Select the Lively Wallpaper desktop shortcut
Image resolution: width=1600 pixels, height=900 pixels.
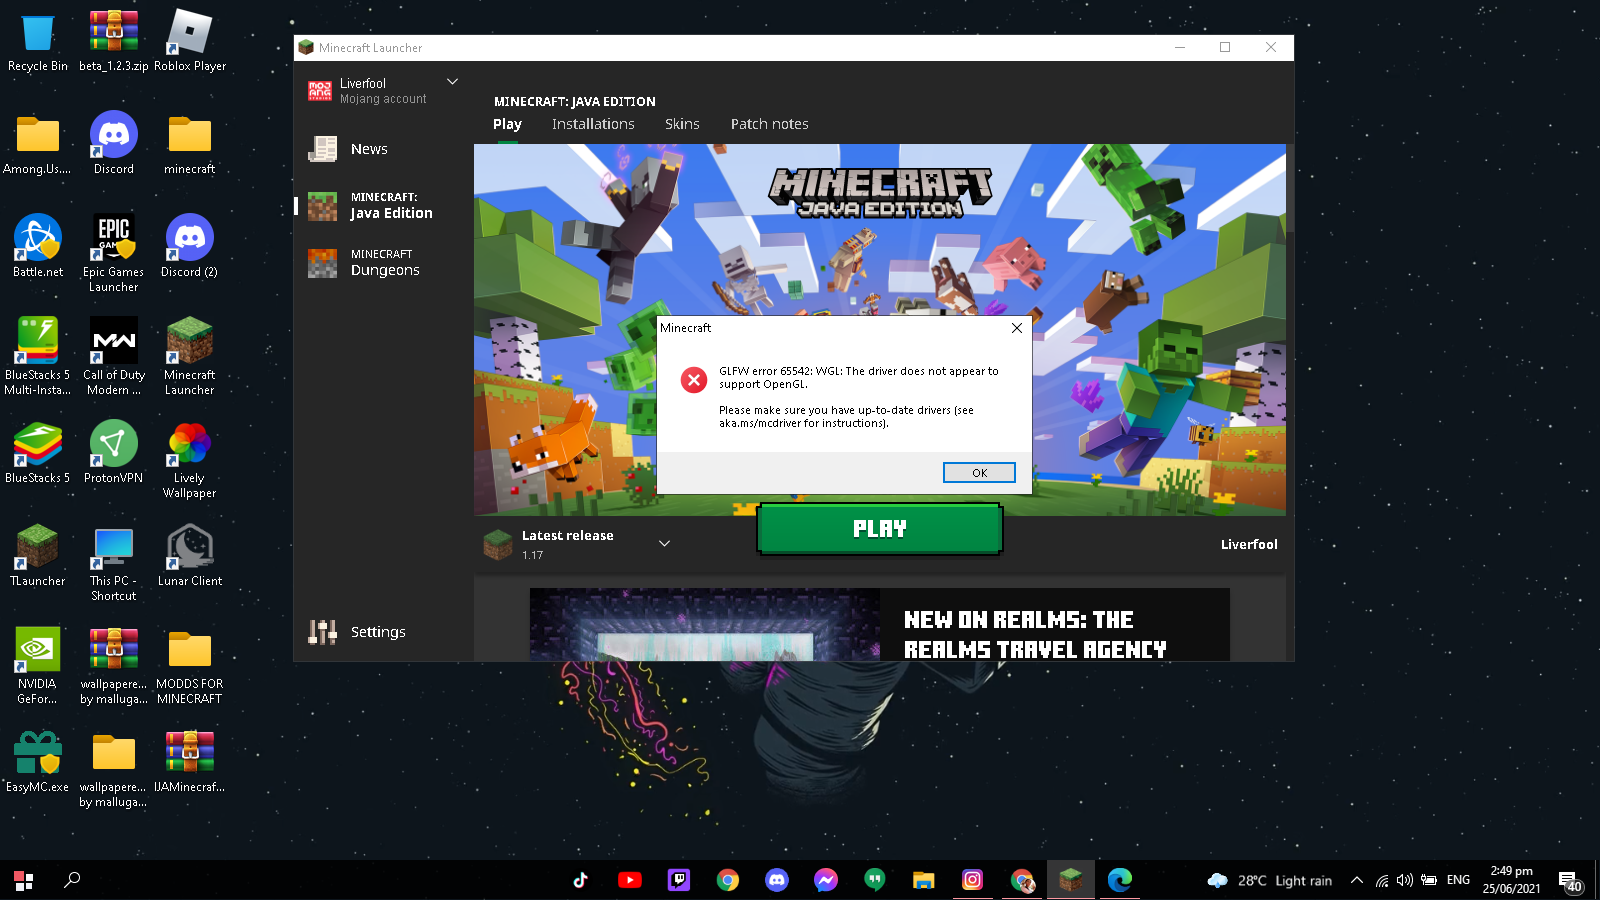(190, 460)
